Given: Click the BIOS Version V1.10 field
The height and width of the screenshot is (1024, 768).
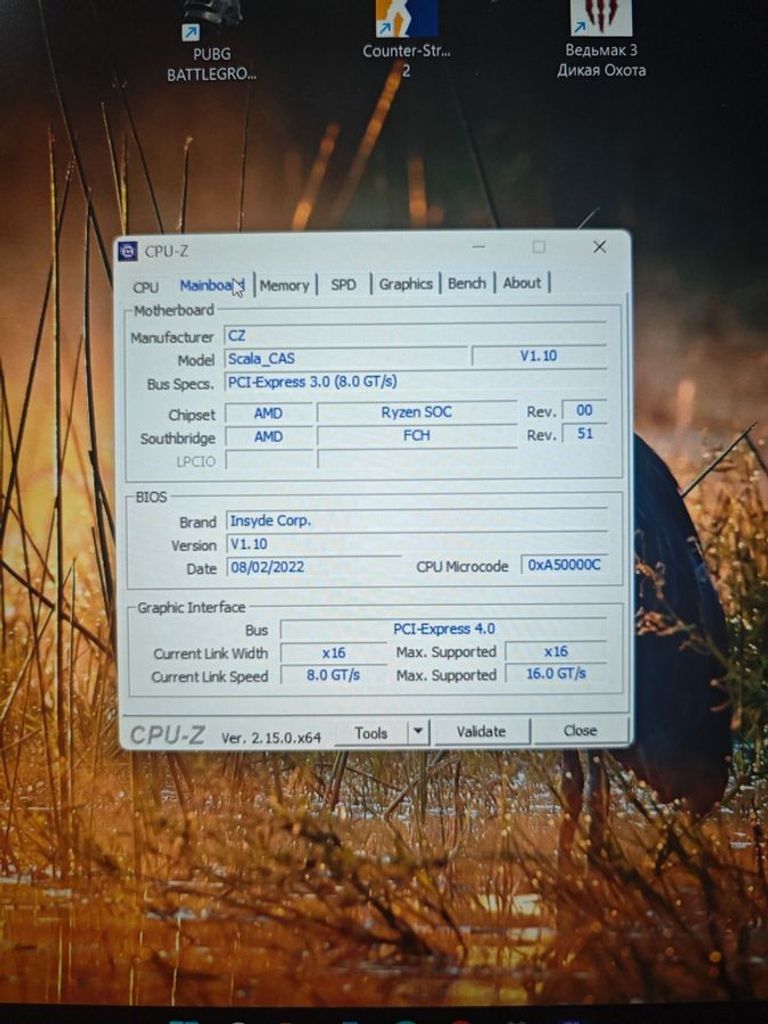Looking at the screenshot, I should [x=417, y=543].
